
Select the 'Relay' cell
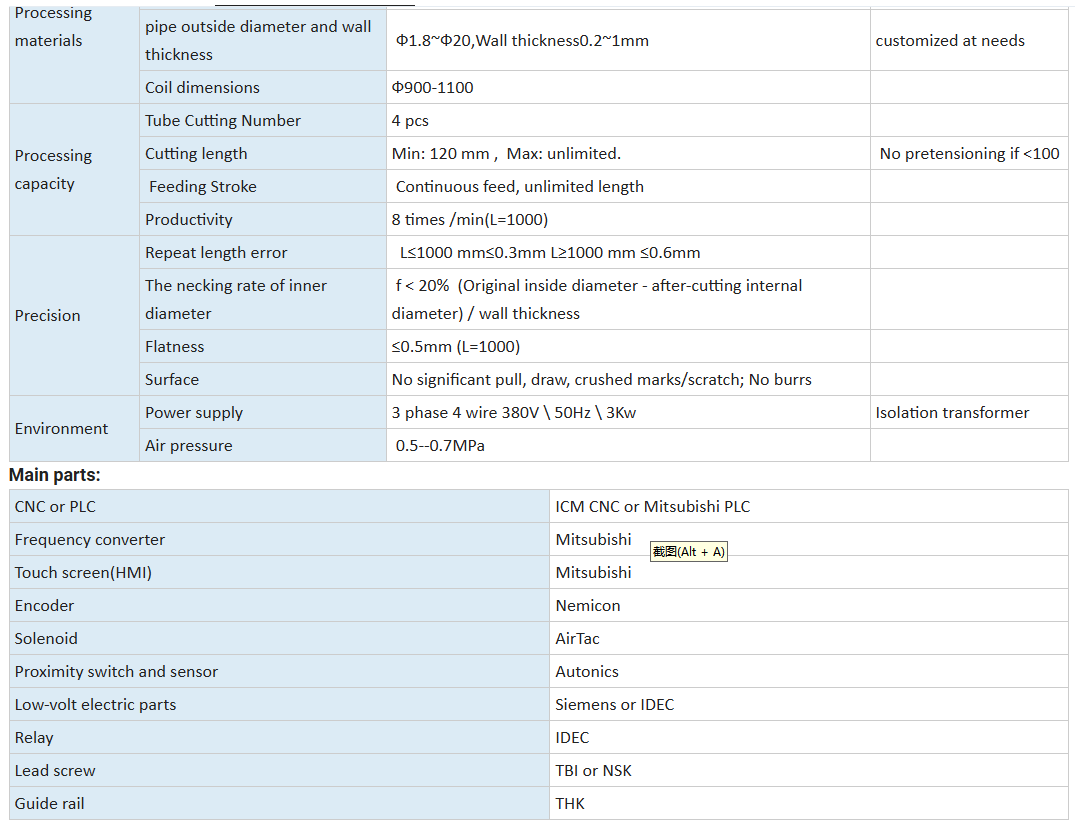point(279,737)
